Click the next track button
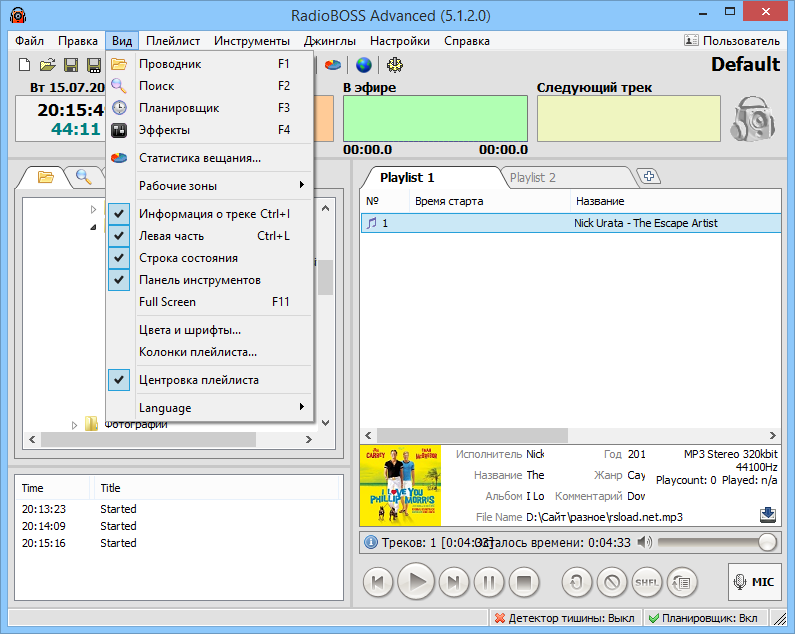The width and height of the screenshot is (795, 634). (x=454, y=582)
